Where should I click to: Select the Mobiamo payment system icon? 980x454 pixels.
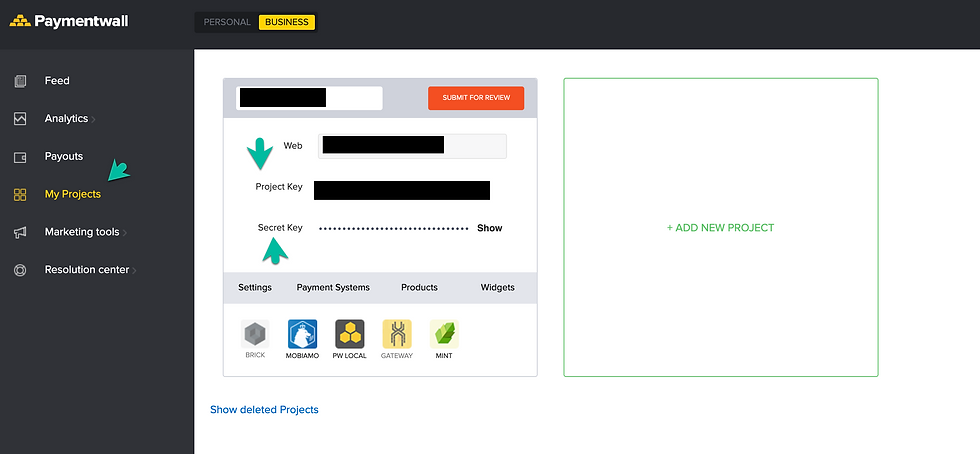click(302, 334)
